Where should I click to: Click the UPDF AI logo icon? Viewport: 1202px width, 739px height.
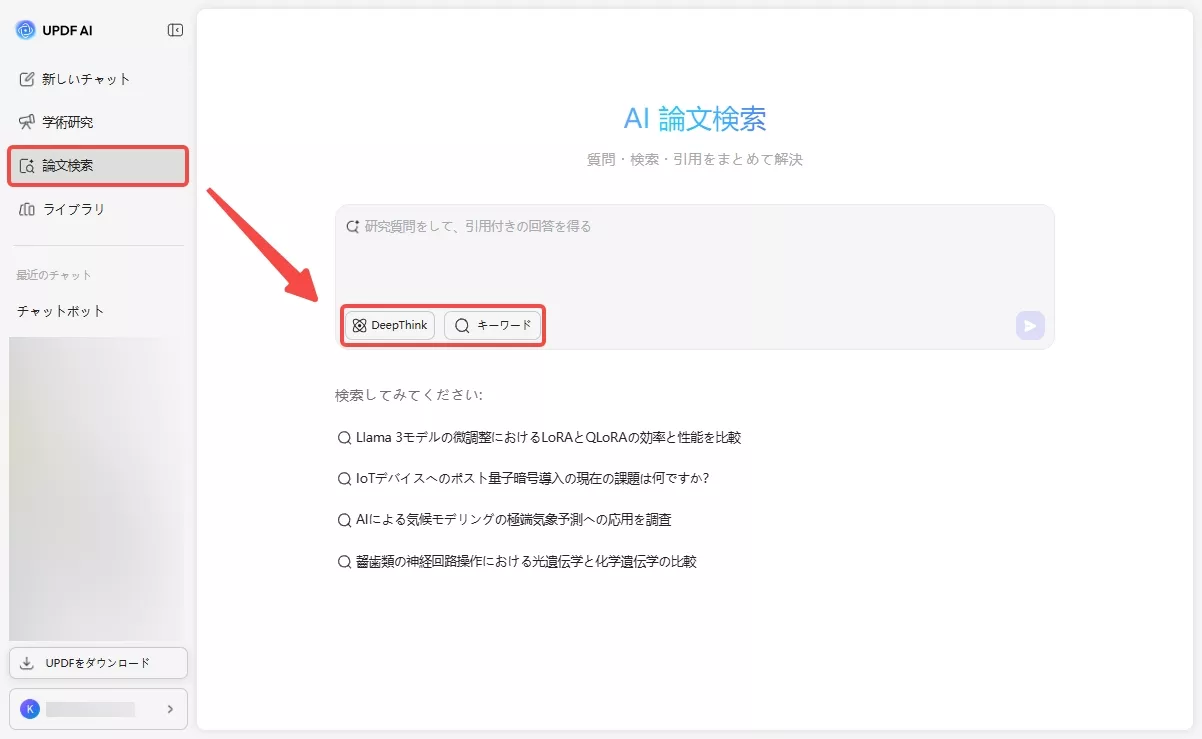coord(27,30)
